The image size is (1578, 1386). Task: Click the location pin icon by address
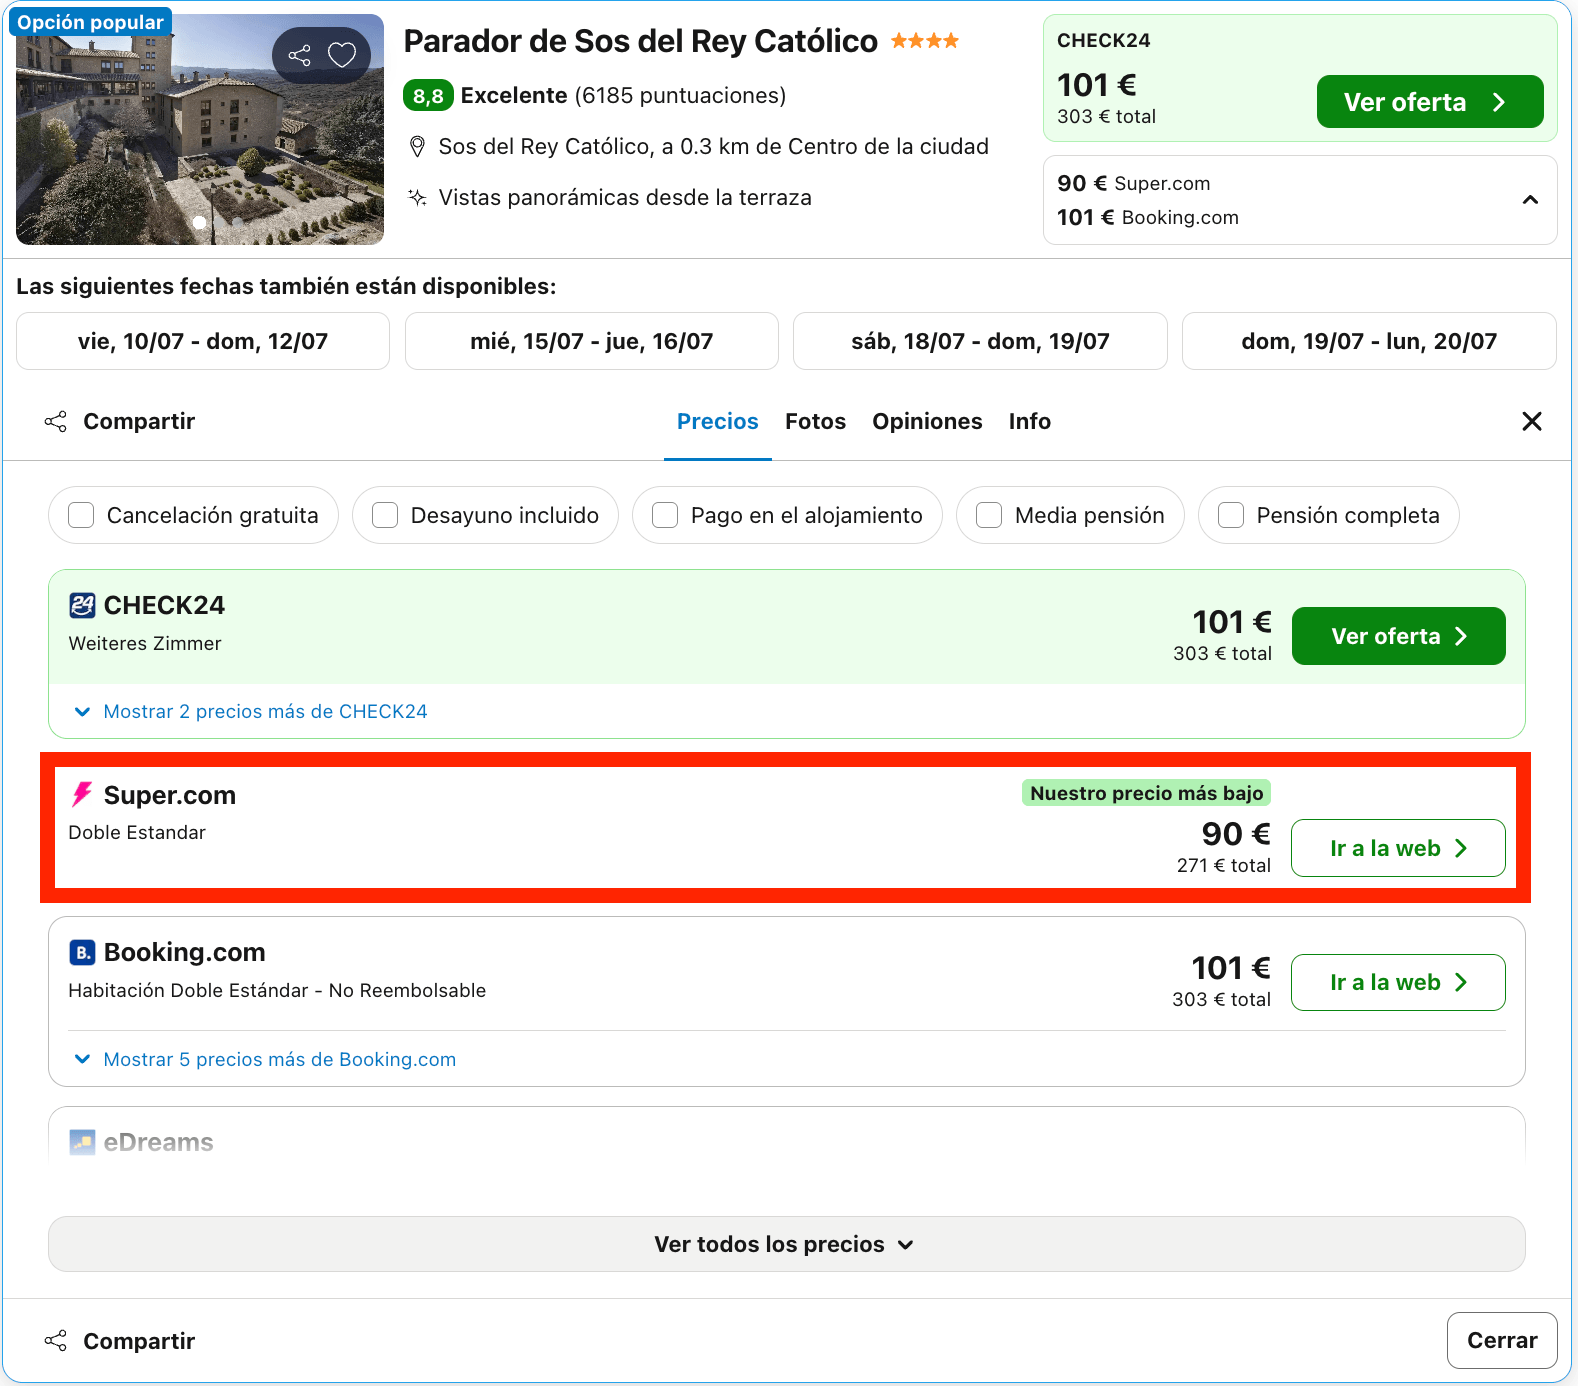418,147
